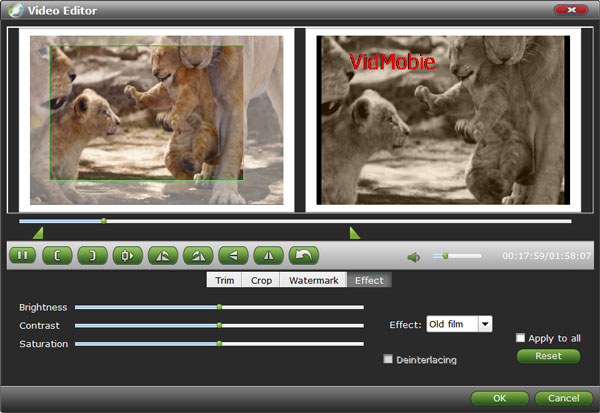Image resolution: width=600 pixels, height=413 pixels.
Task: Rotate video counterclockwise button
Action: click(163, 255)
